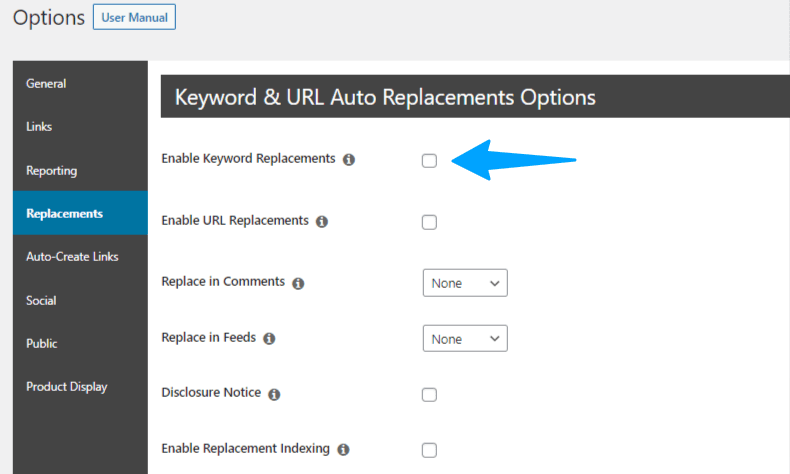Image resolution: width=790 pixels, height=474 pixels.
Task: Open the Public options tab
Action: [x=42, y=344]
